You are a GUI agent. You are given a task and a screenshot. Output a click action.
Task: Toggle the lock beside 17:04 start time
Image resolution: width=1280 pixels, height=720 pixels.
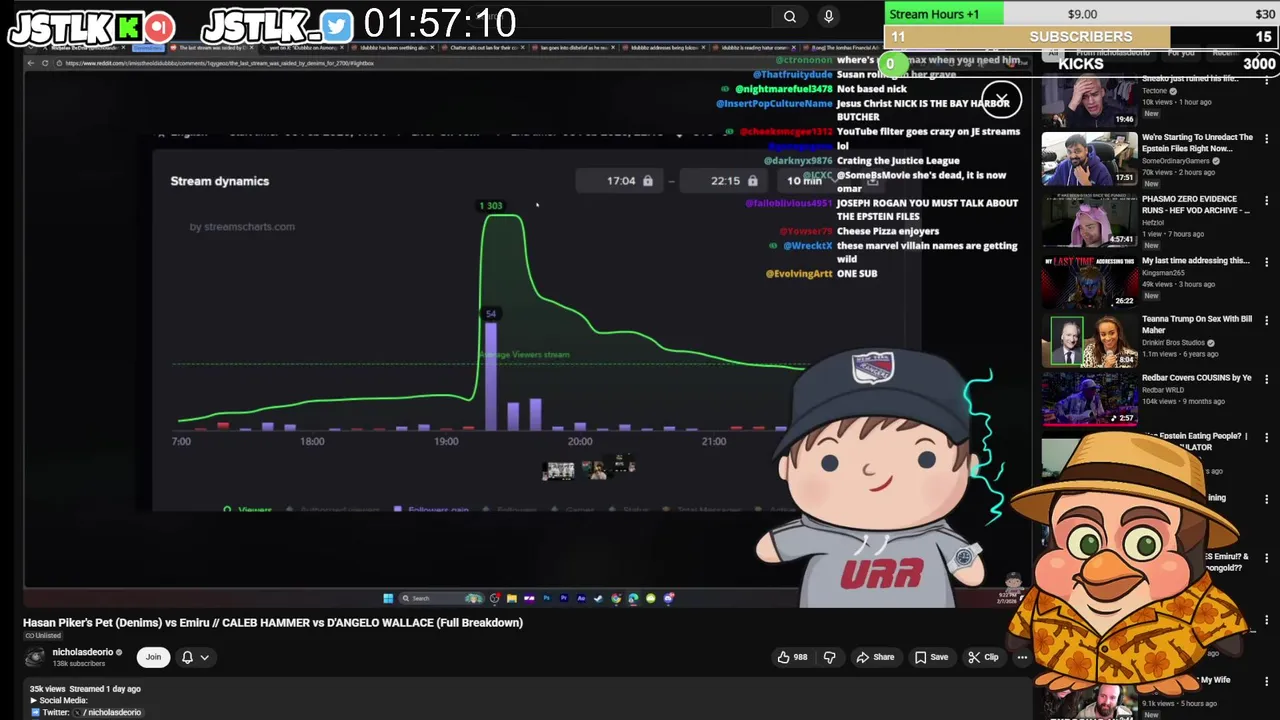(647, 181)
